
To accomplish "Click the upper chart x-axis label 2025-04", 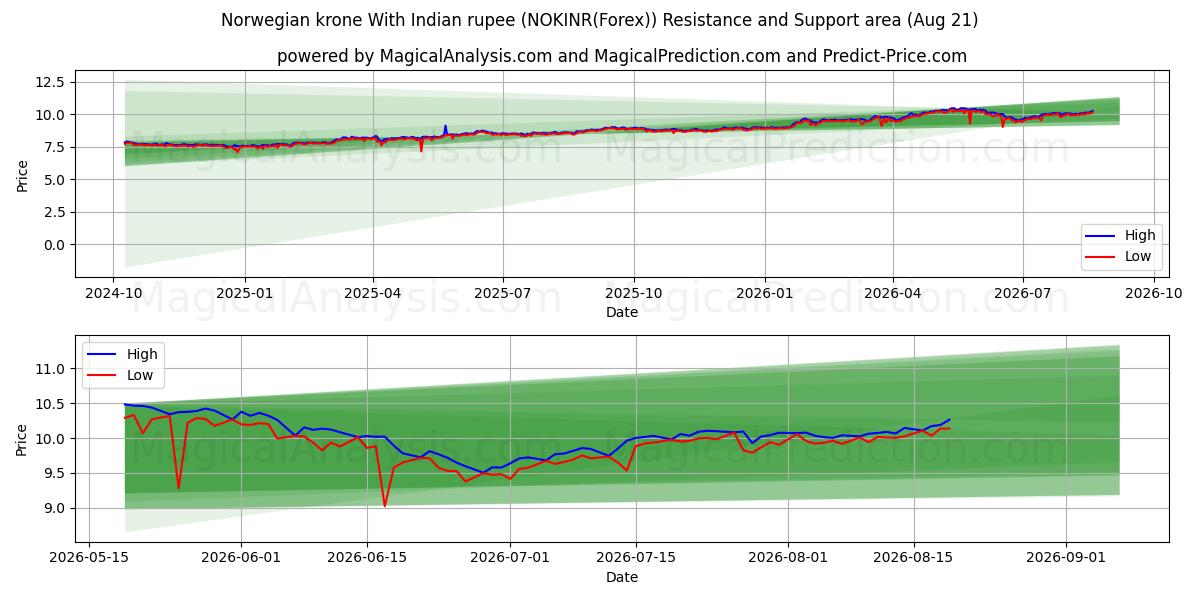I will (373, 292).
